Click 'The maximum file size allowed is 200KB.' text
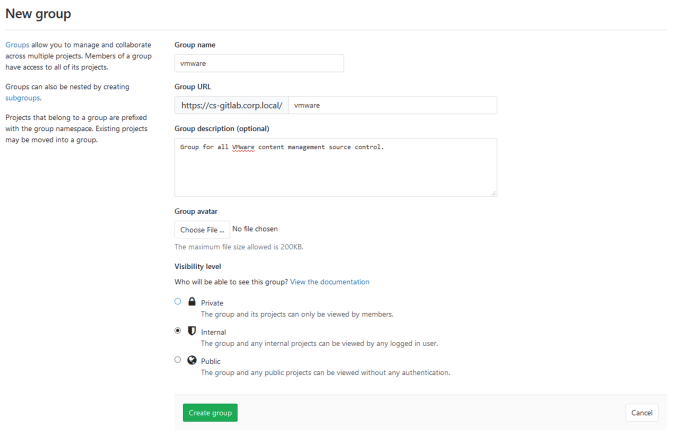675x434 pixels. coord(239,247)
